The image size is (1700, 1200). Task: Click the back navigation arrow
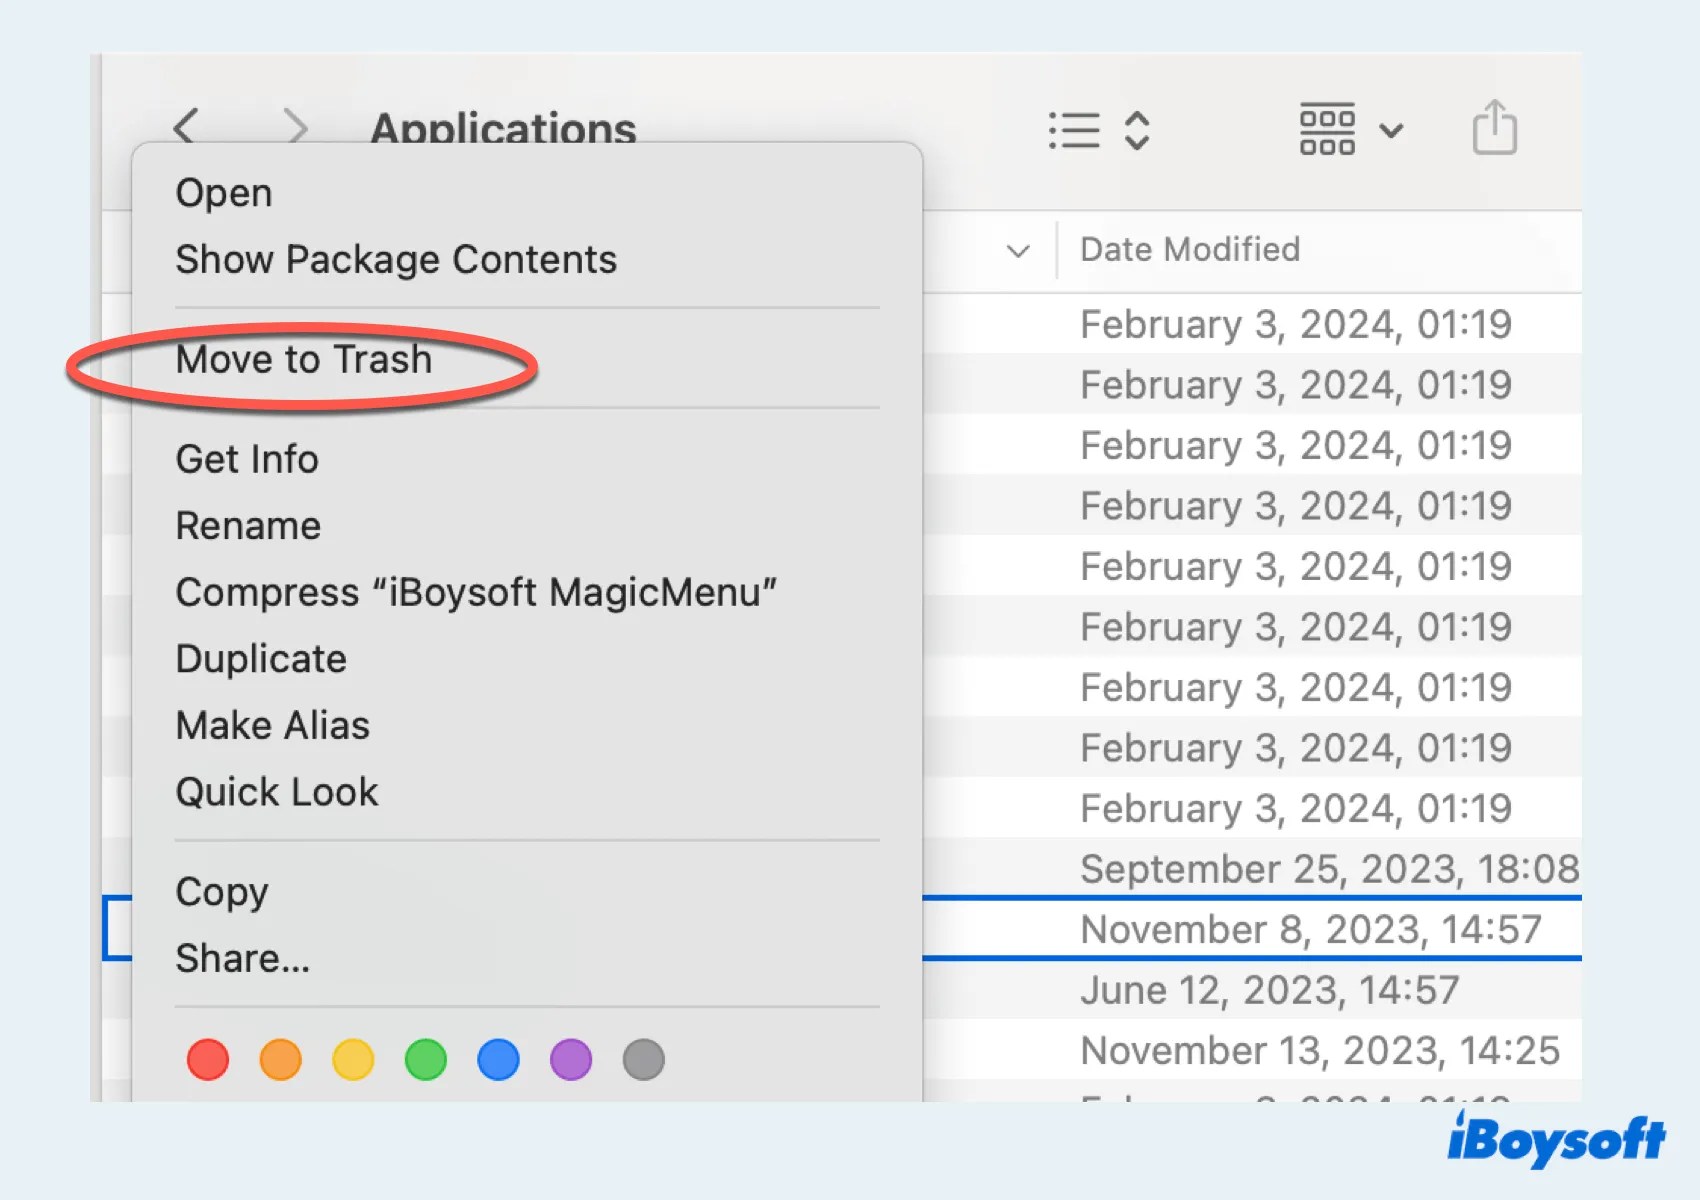(185, 128)
